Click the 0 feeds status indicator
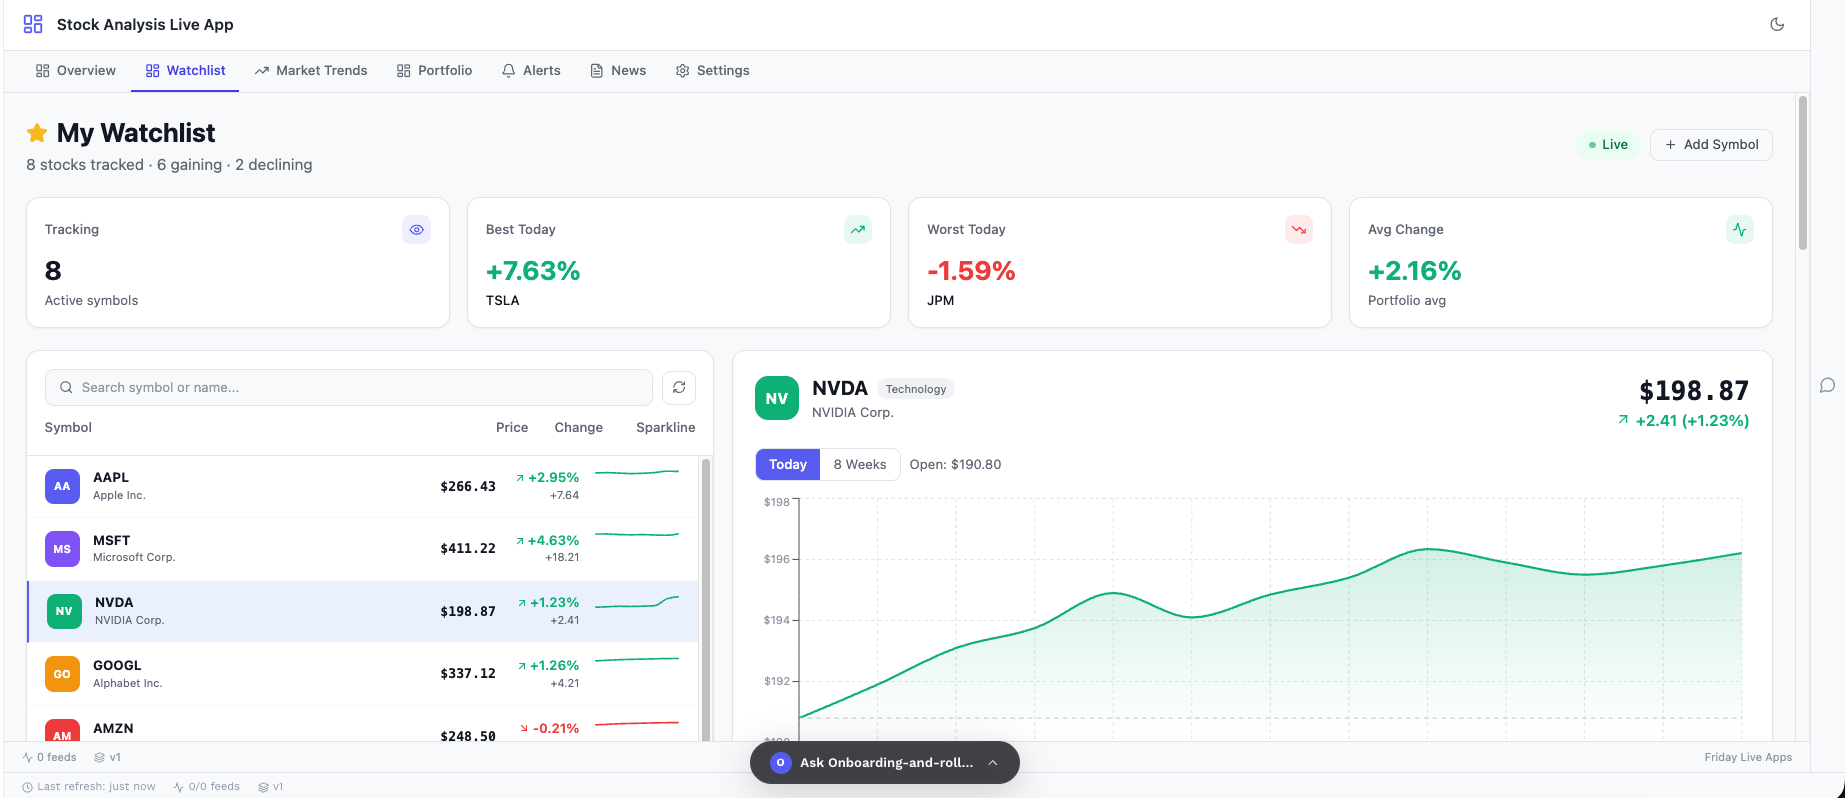The image size is (1845, 798). point(49,757)
